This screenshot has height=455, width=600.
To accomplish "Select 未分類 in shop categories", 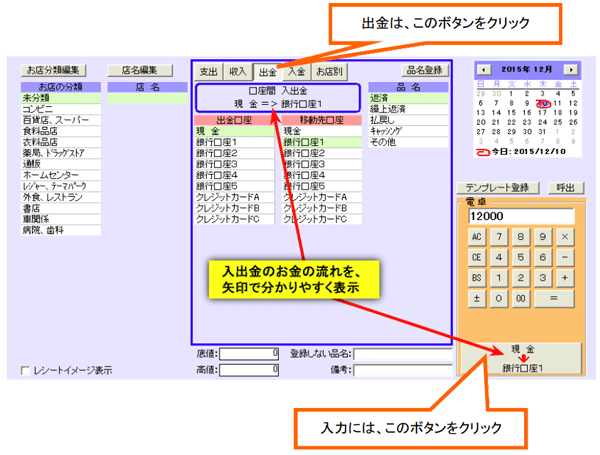I will tap(61, 98).
